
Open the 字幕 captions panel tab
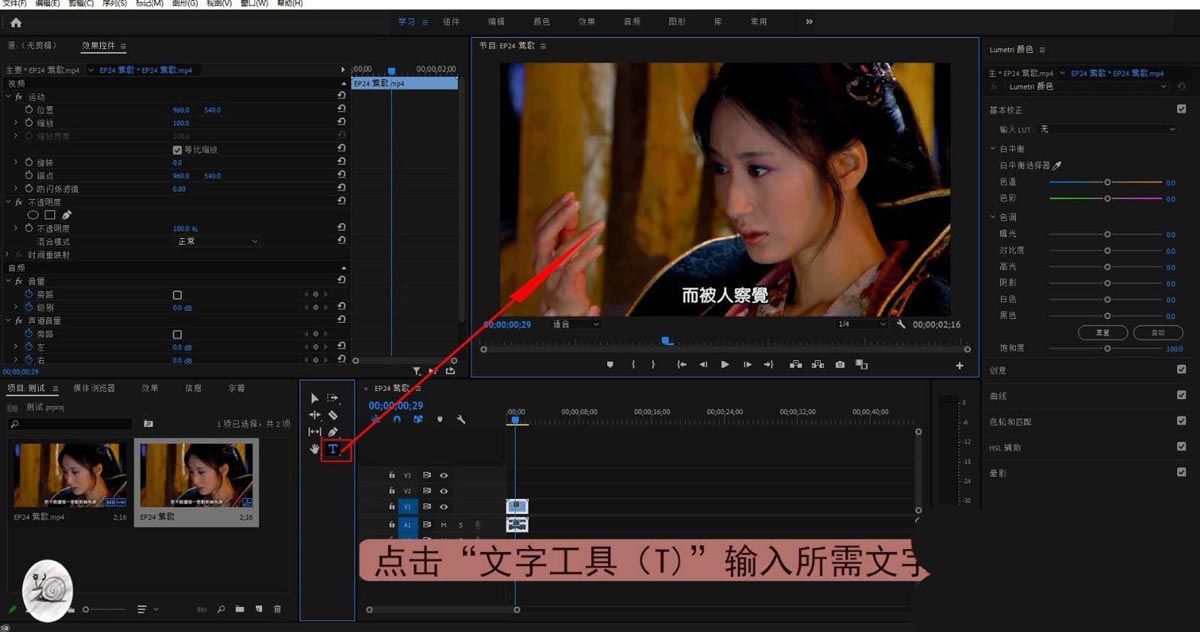pyautogui.click(x=236, y=388)
